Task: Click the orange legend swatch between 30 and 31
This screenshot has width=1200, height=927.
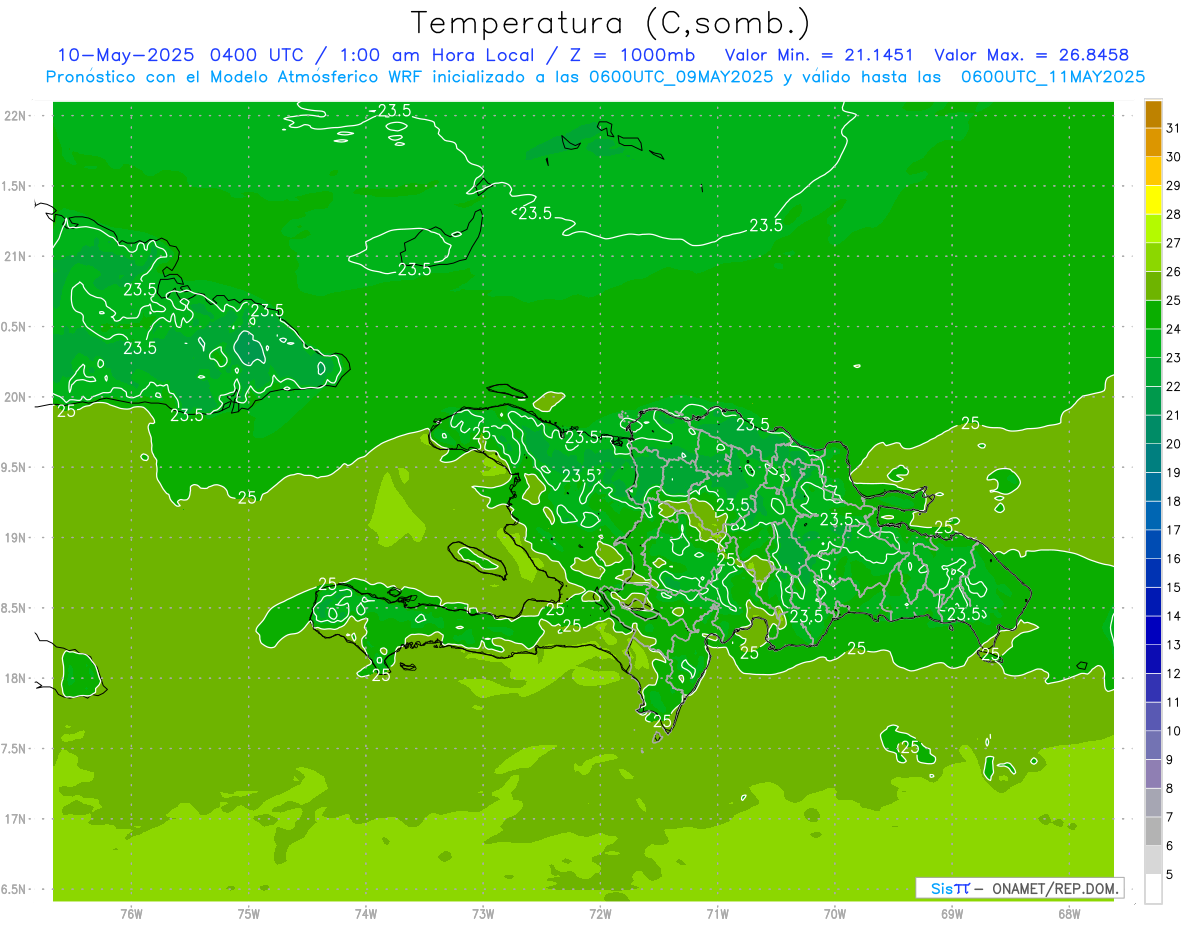Action: (x=1153, y=143)
